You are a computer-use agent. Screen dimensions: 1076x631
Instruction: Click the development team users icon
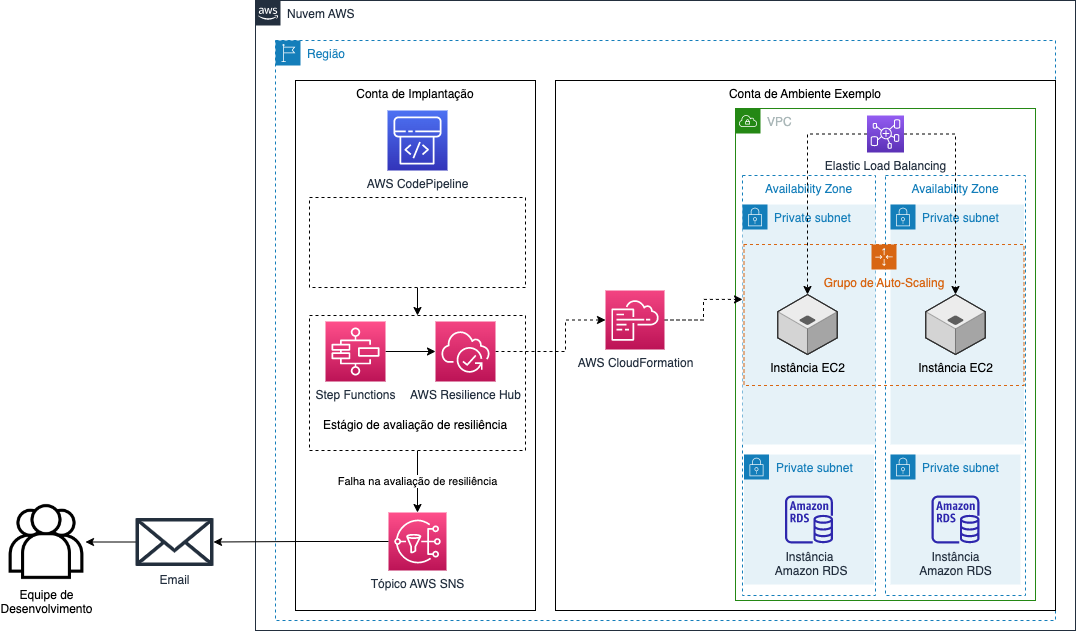tap(46, 541)
